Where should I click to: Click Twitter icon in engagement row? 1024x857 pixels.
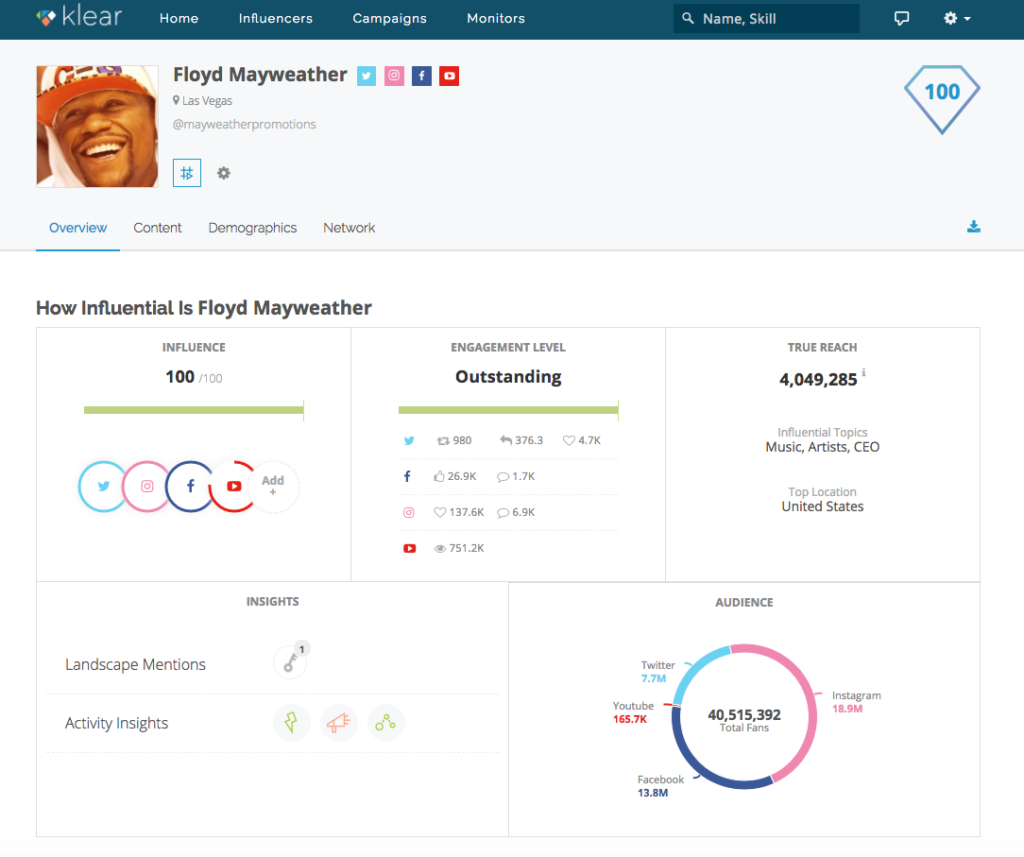coord(409,441)
